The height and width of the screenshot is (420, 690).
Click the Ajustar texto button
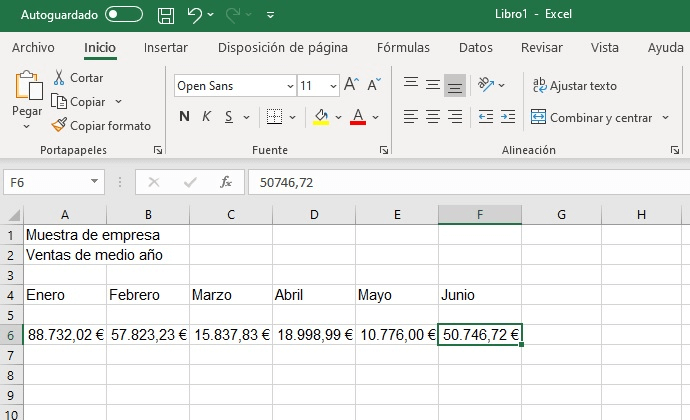click(575, 85)
